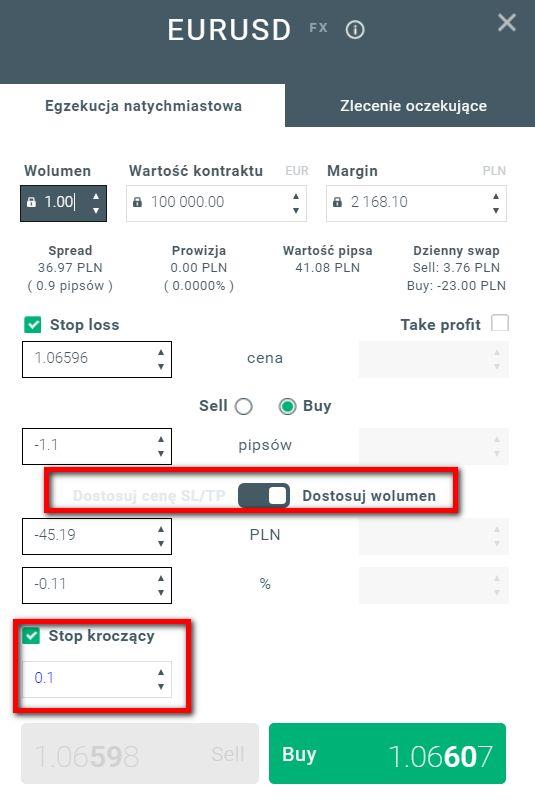Click the lock icon in Wolumen field
The image size is (535, 808).
click(x=31, y=202)
